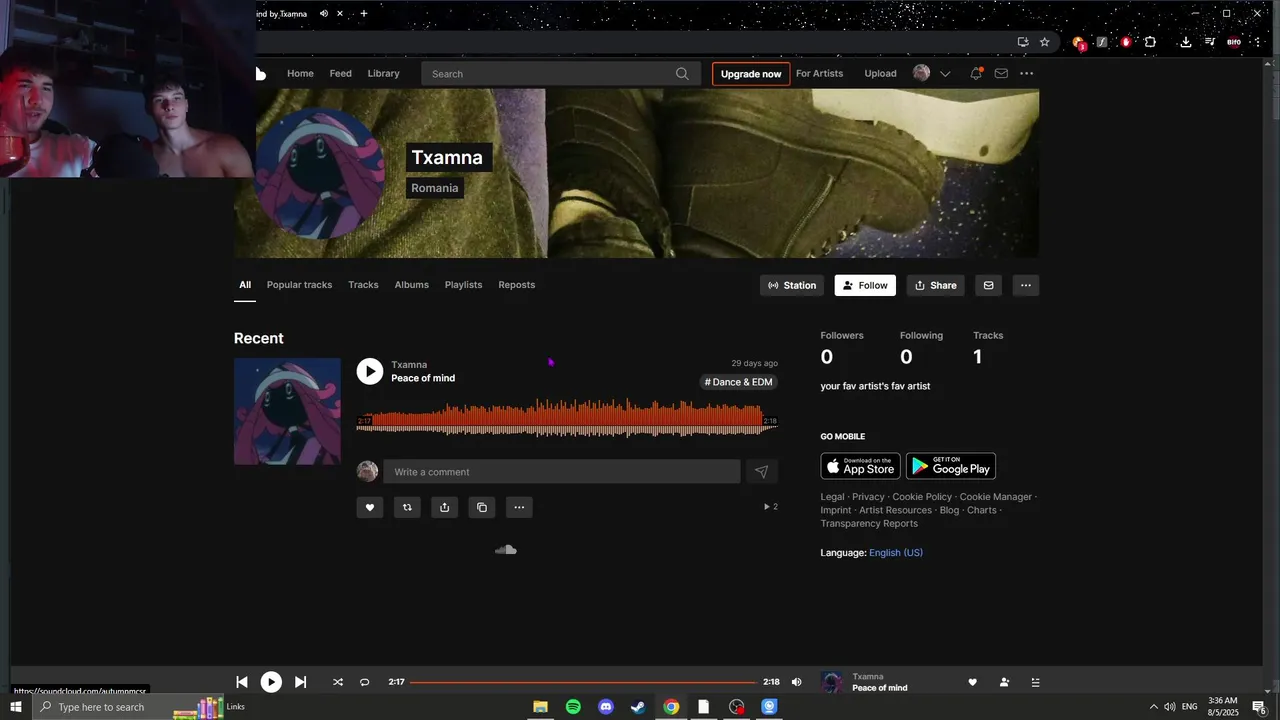Open Spotify from taskbar
This screenshot has width=1280, height=720.
coord(573,707)
